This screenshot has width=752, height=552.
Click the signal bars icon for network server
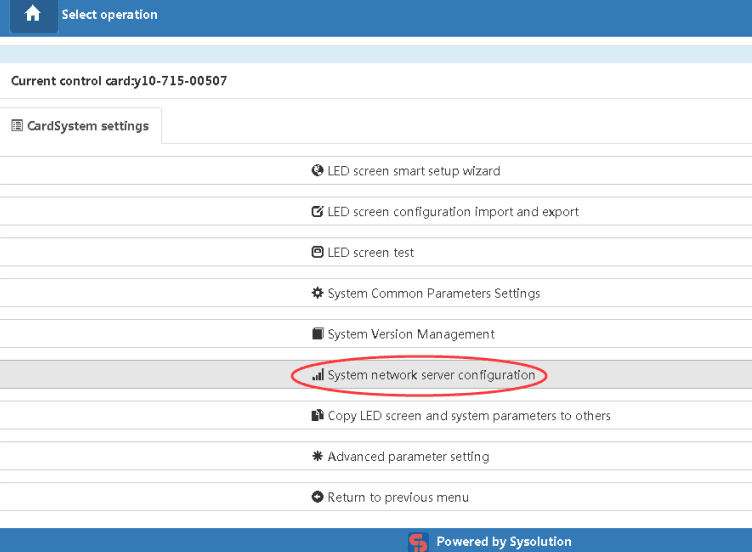point(318,375)
